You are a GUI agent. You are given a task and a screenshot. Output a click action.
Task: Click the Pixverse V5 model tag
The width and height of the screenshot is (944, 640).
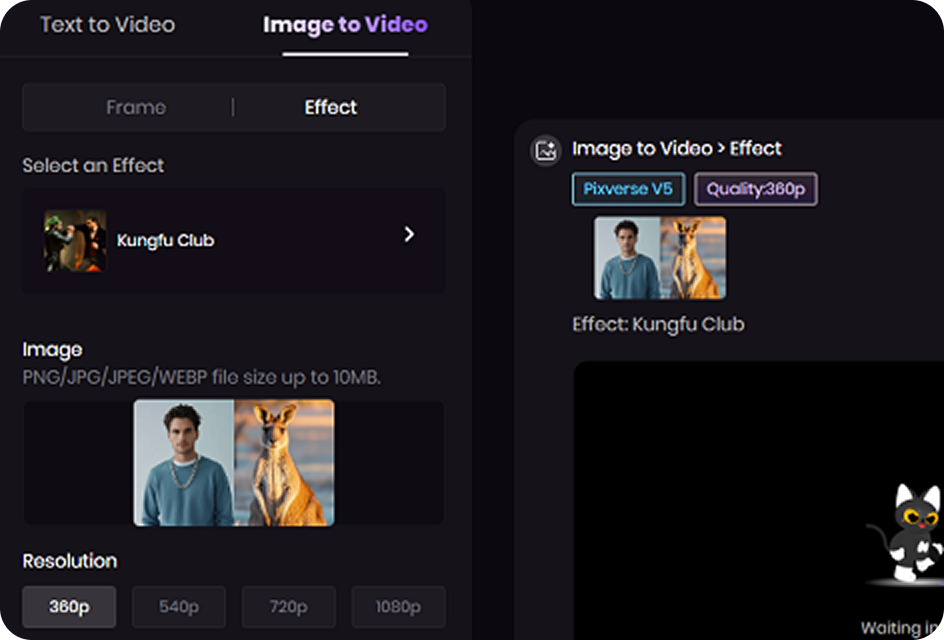pyautogui.click(x=628, y=189)
